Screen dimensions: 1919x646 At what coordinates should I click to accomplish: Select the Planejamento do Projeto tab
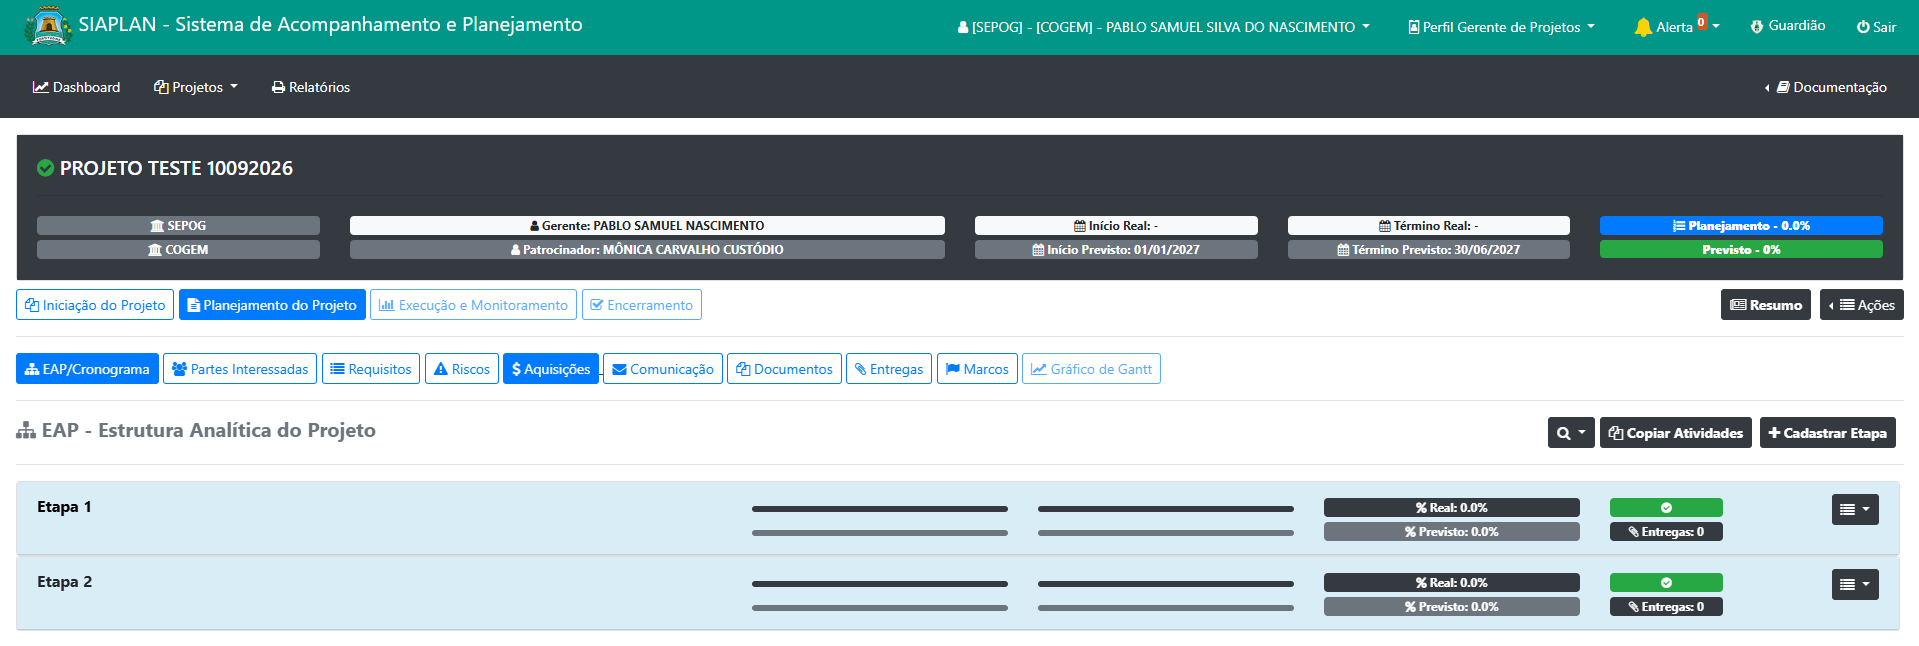click(272, 305)
